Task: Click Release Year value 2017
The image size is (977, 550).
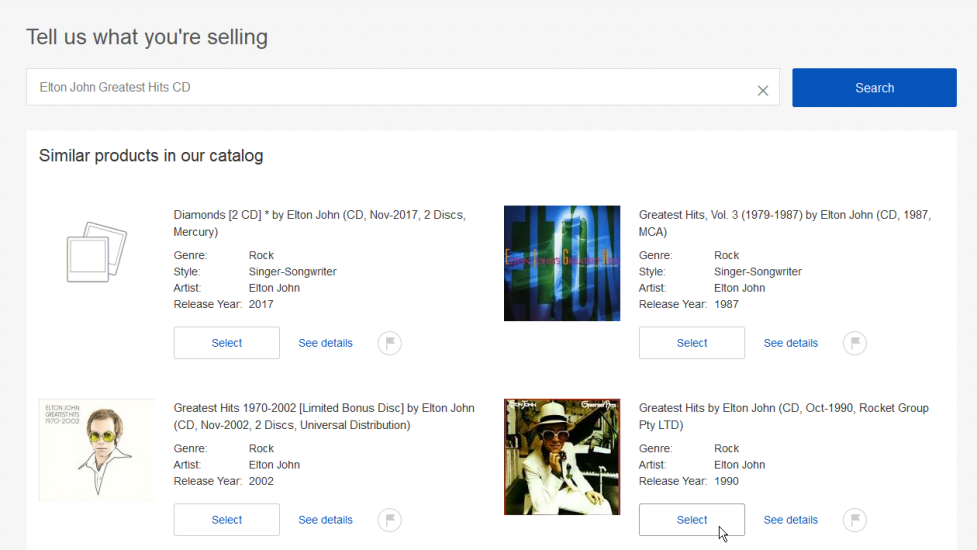Action: [261, 305]
